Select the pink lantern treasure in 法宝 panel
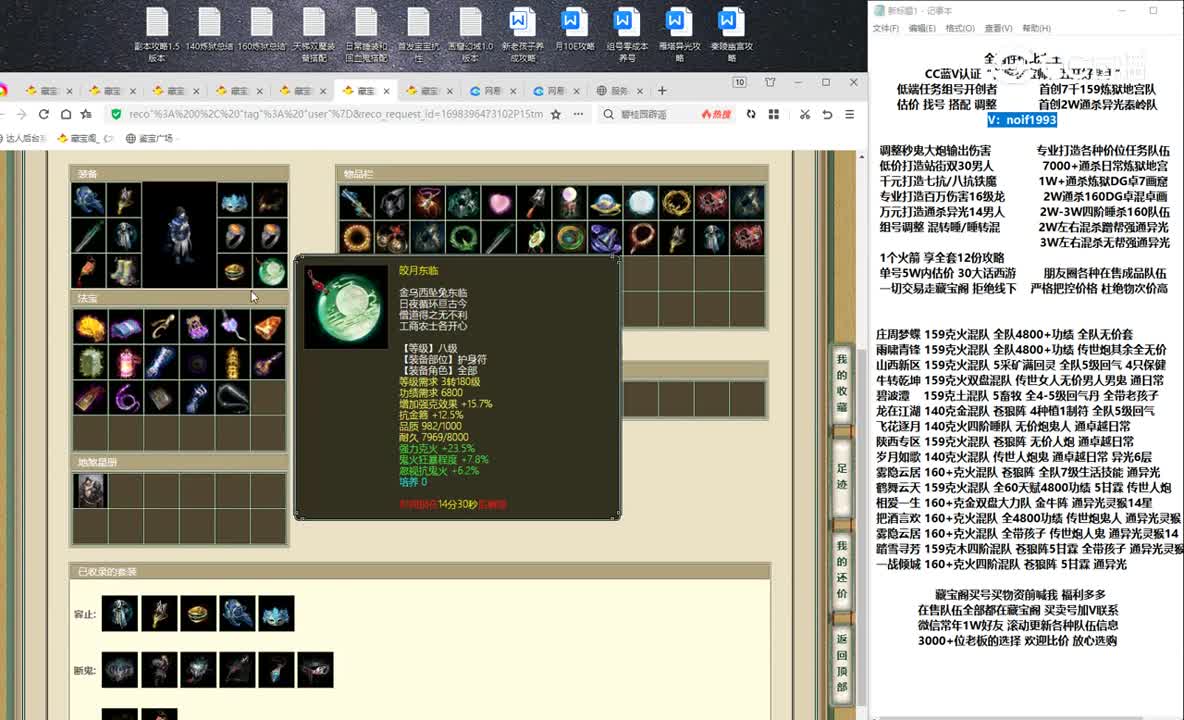 [125, 363]
